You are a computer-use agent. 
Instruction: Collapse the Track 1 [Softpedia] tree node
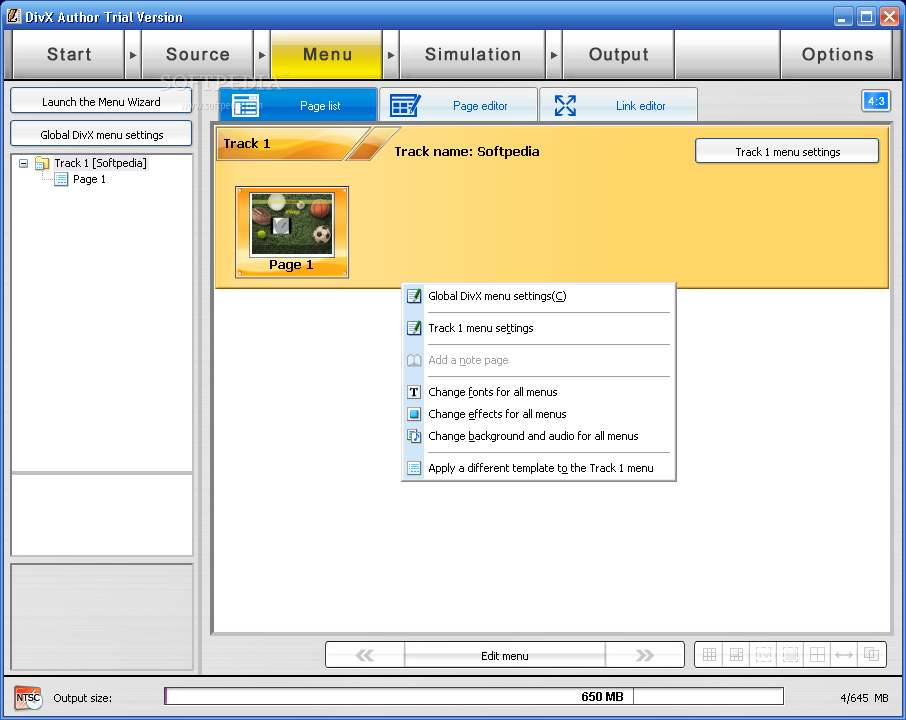24,164
